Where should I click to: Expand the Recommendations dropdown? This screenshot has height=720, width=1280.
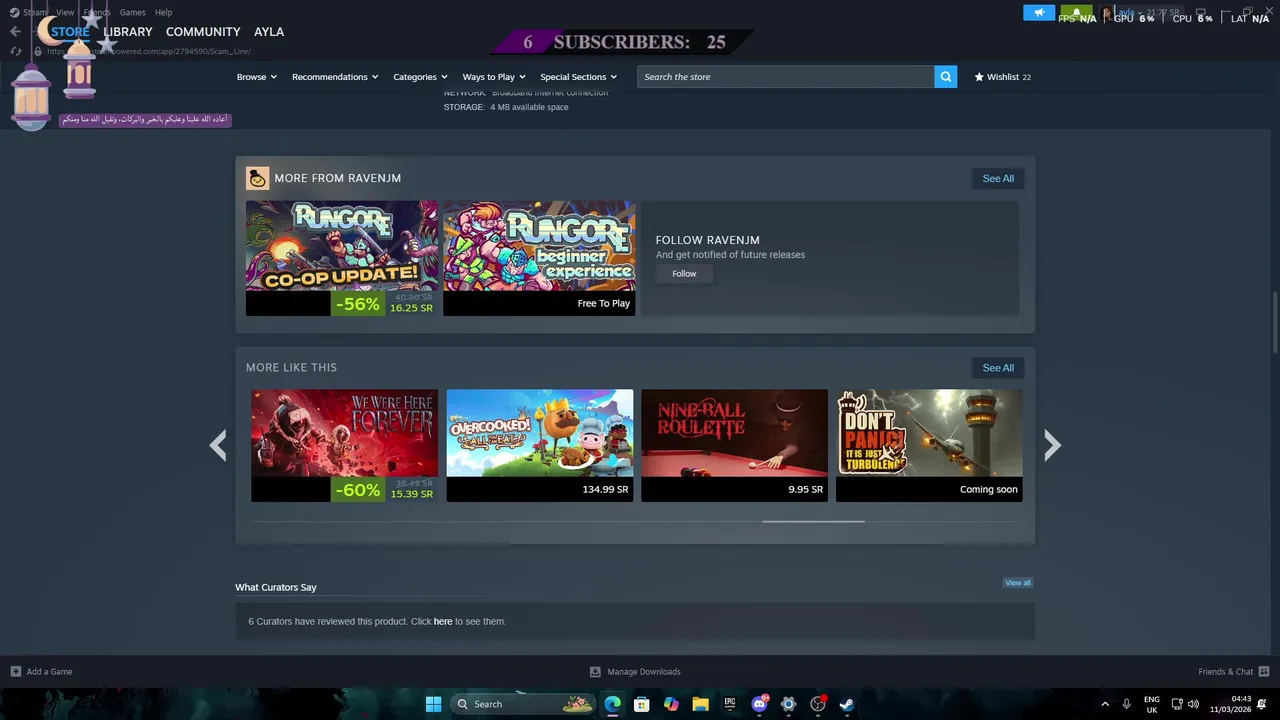(x=335, y=77)
